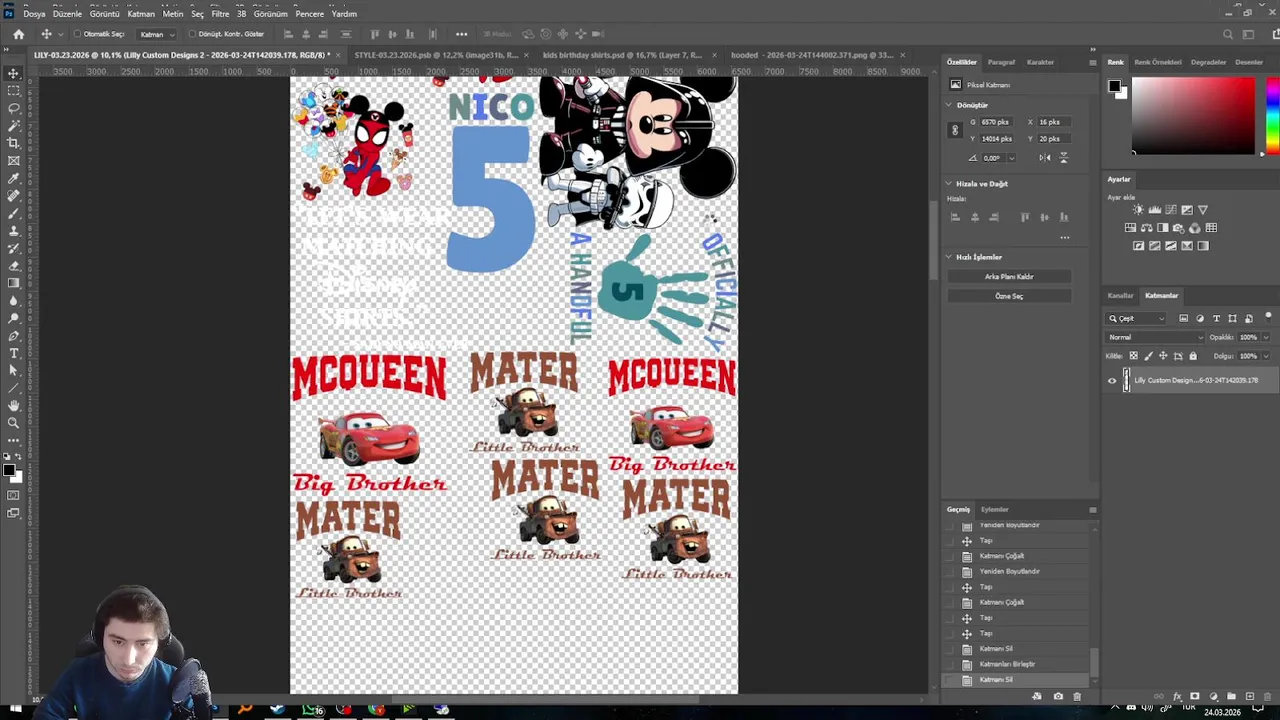
Task: Select the Brush tool
Action: 13,213
